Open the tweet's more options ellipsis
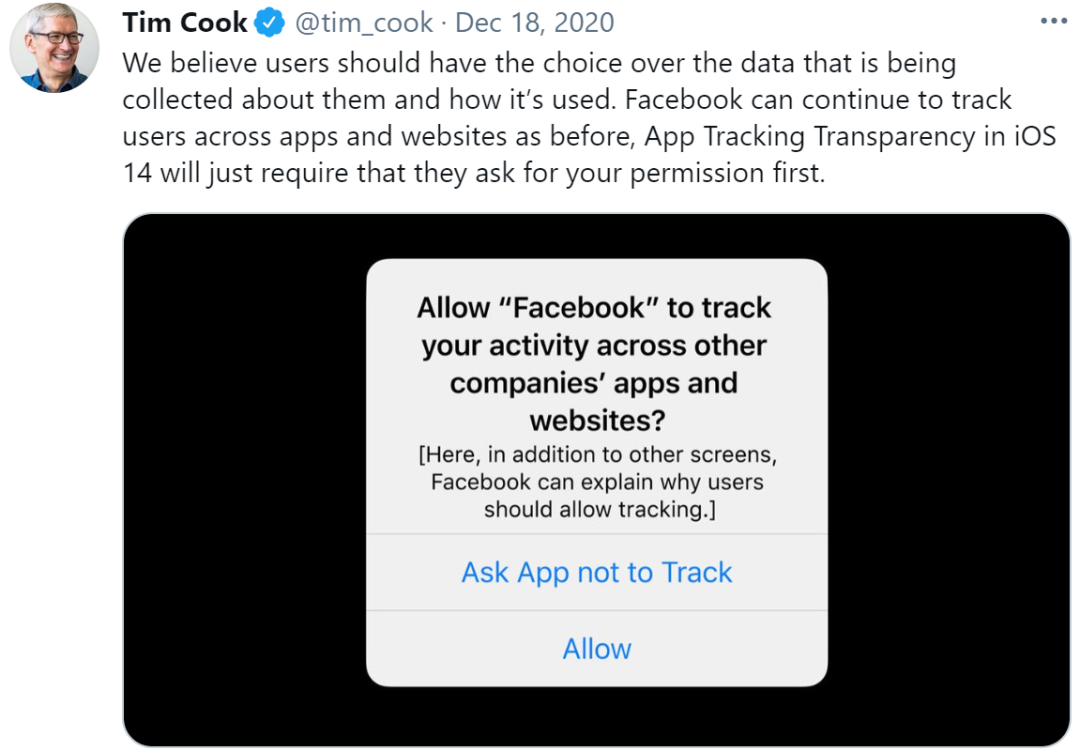The image size is (1080, 751). tap(1054, 21)
